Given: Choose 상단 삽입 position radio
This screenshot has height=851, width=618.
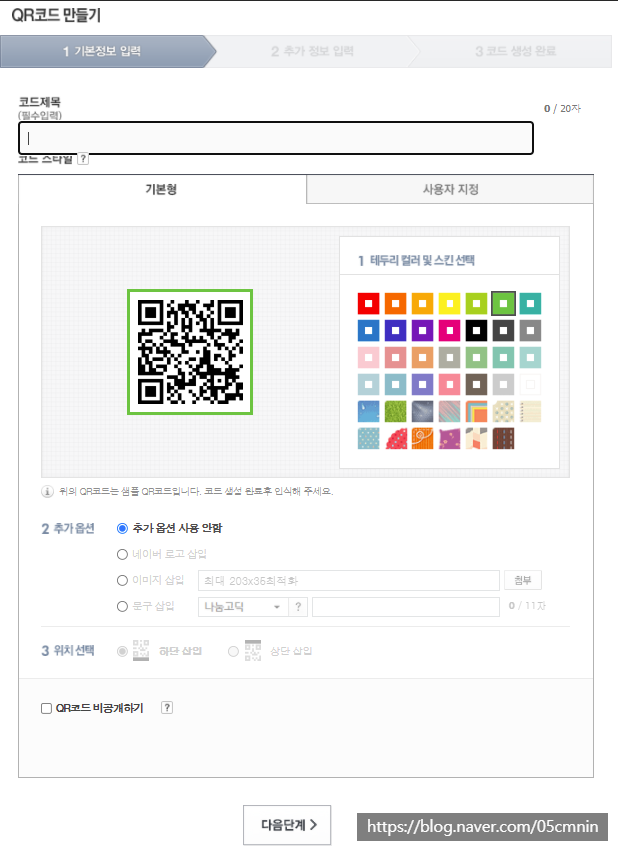Looking at the screenshot, I should 233,651.
